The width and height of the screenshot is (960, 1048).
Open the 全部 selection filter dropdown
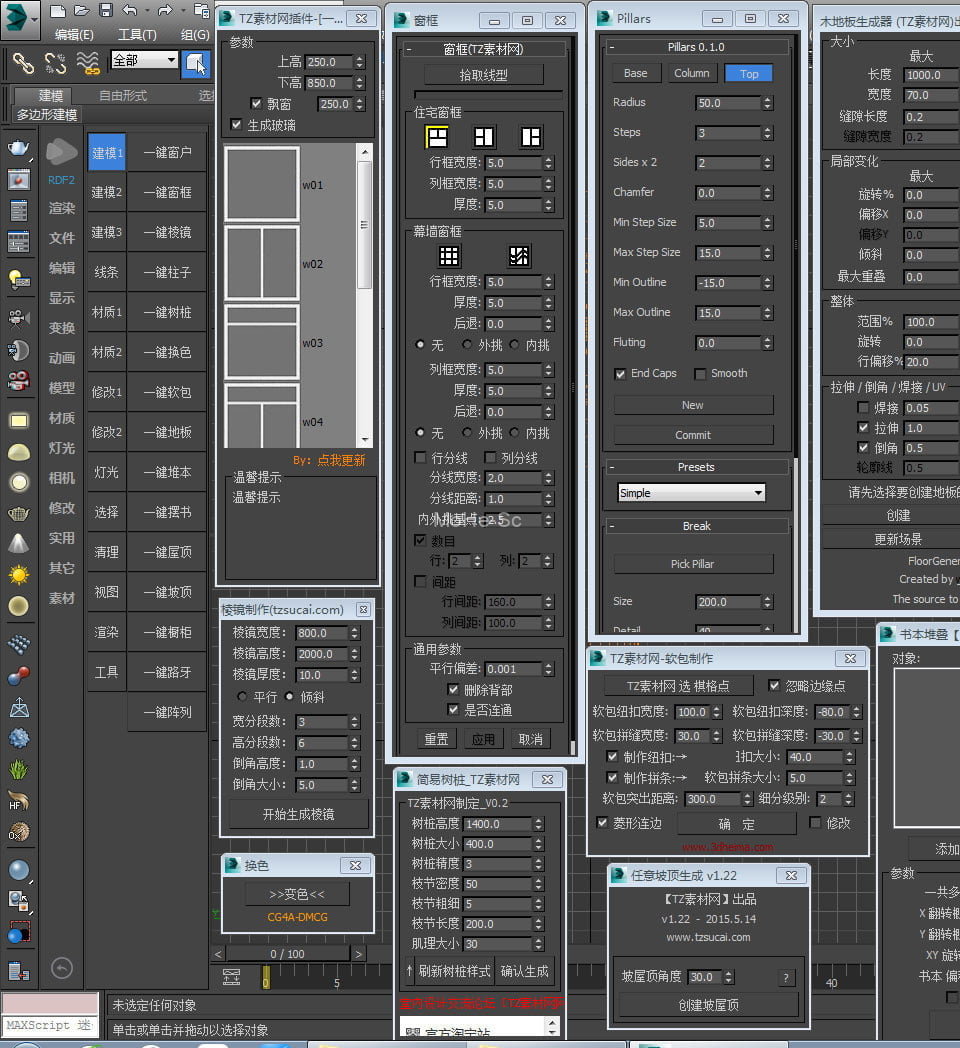[x=144, y=60]
